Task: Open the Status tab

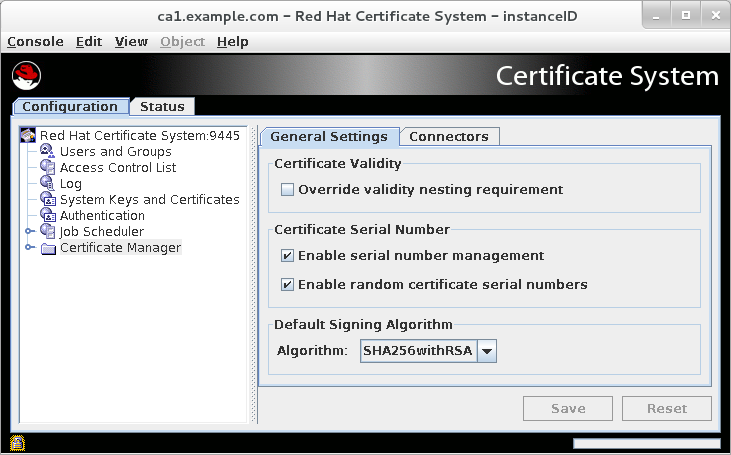Action: pyautogui.click(x=162, y=107)
